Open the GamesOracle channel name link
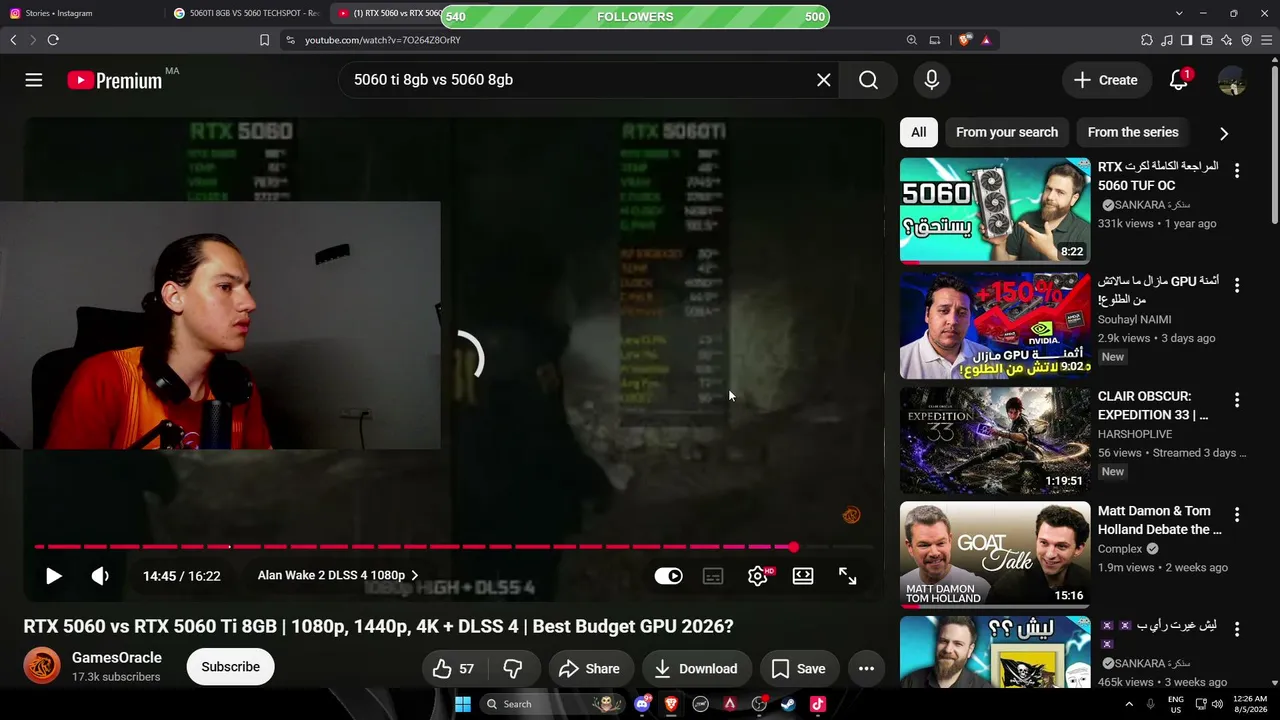Viewport: 1280px width, 720px height. click(117, 658)
